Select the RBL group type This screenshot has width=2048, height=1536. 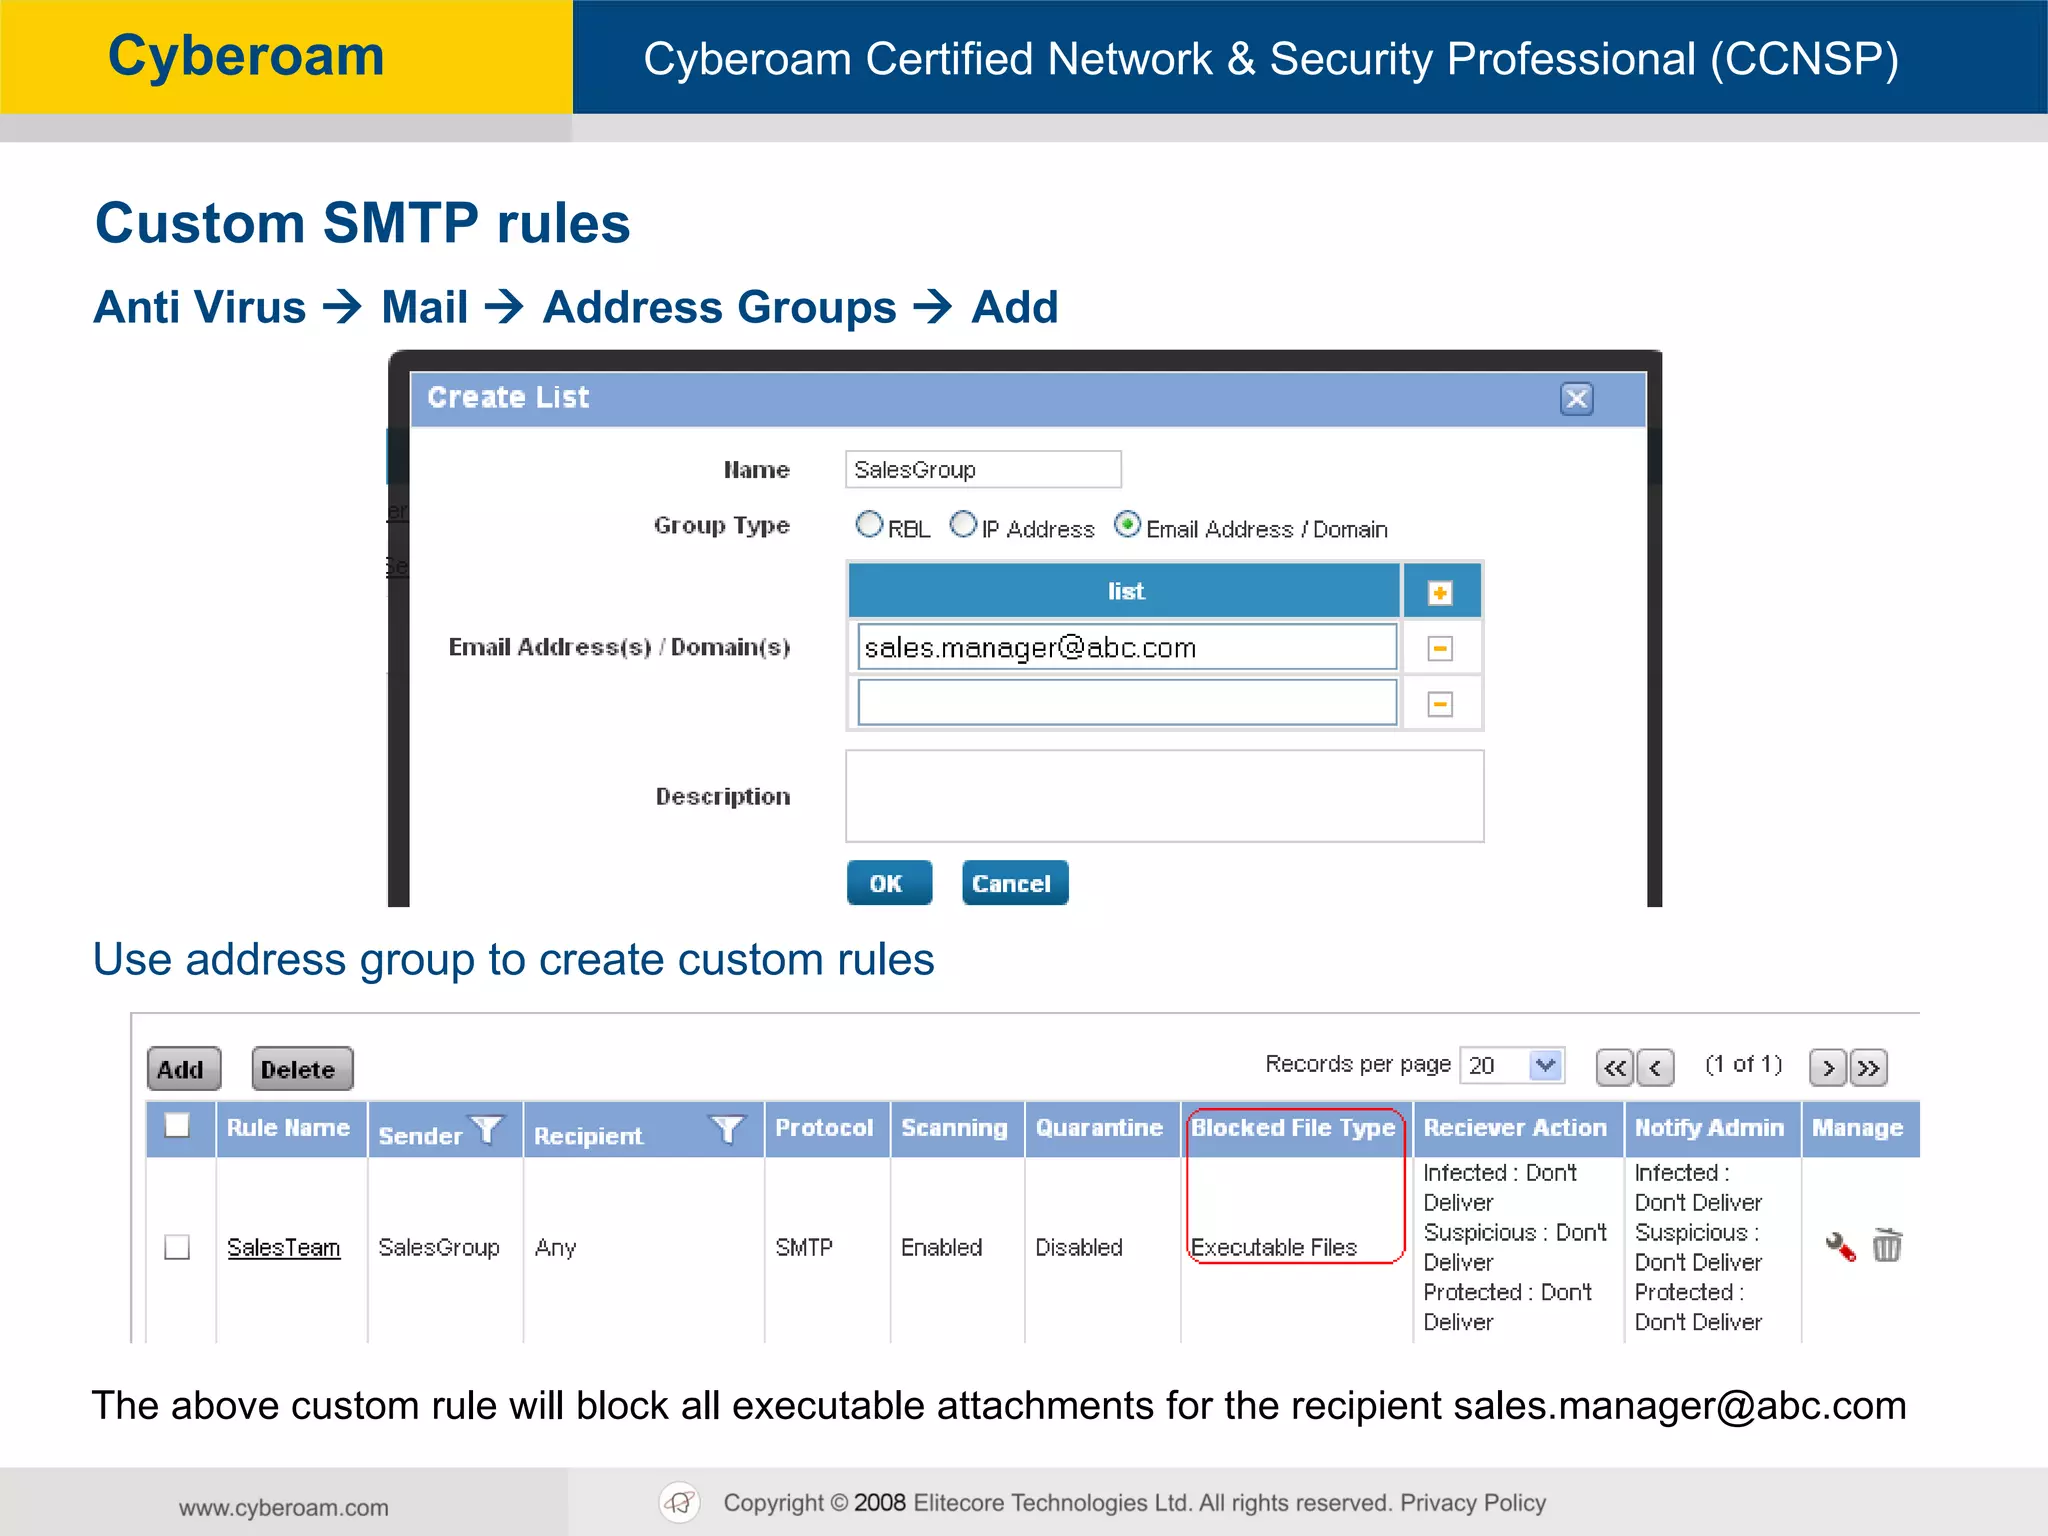pyautogui.click(x=869, y=524)
